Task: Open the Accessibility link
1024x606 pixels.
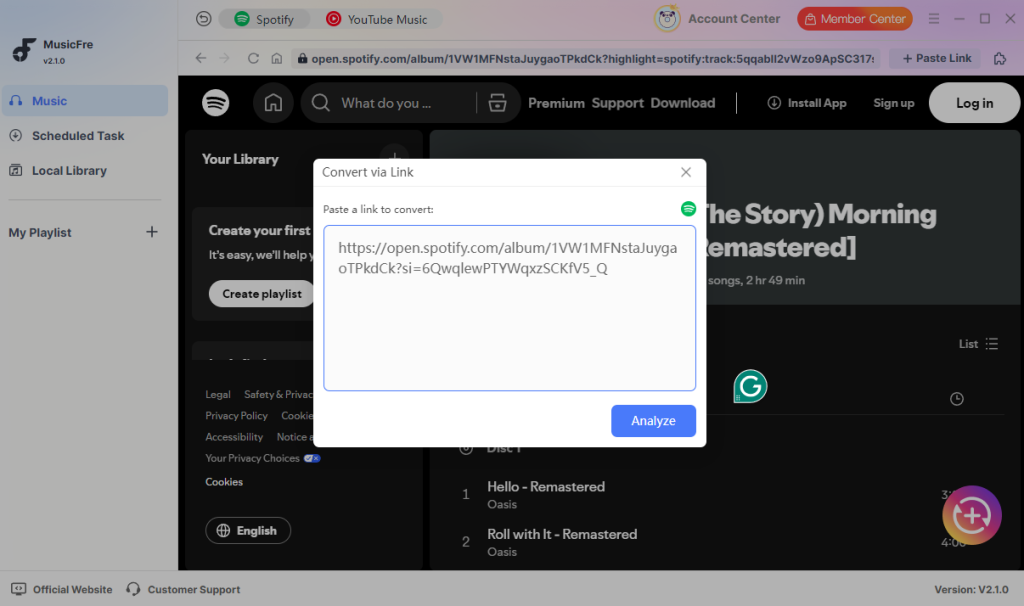Action: (234, 437)
